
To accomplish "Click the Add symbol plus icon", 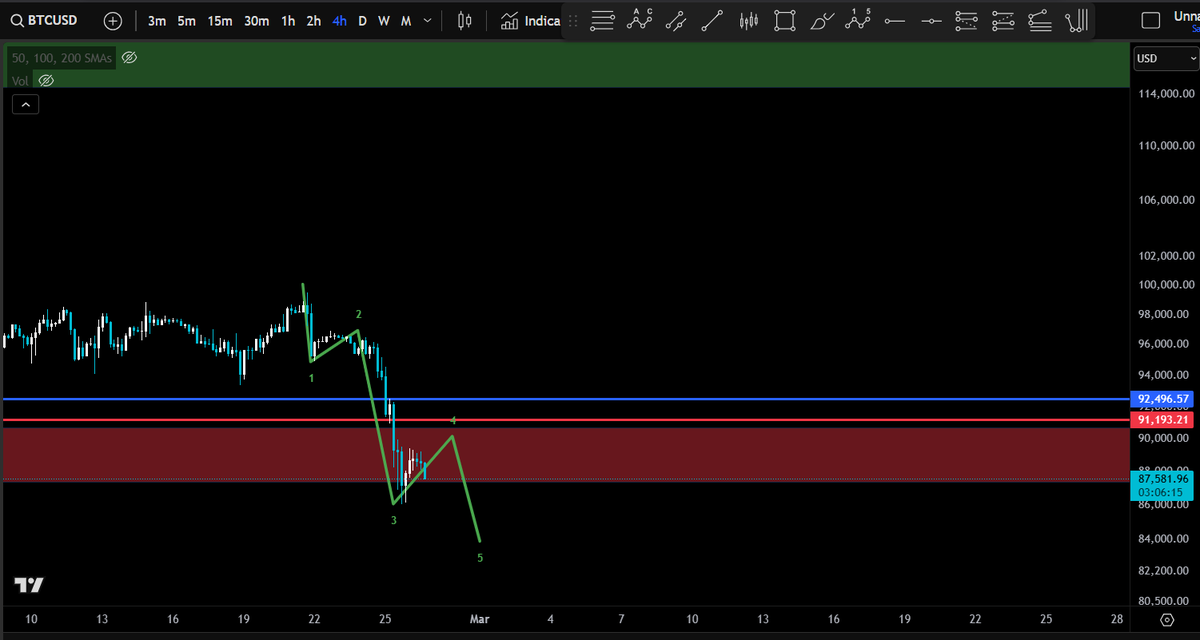I will click(x=112, y=20).
